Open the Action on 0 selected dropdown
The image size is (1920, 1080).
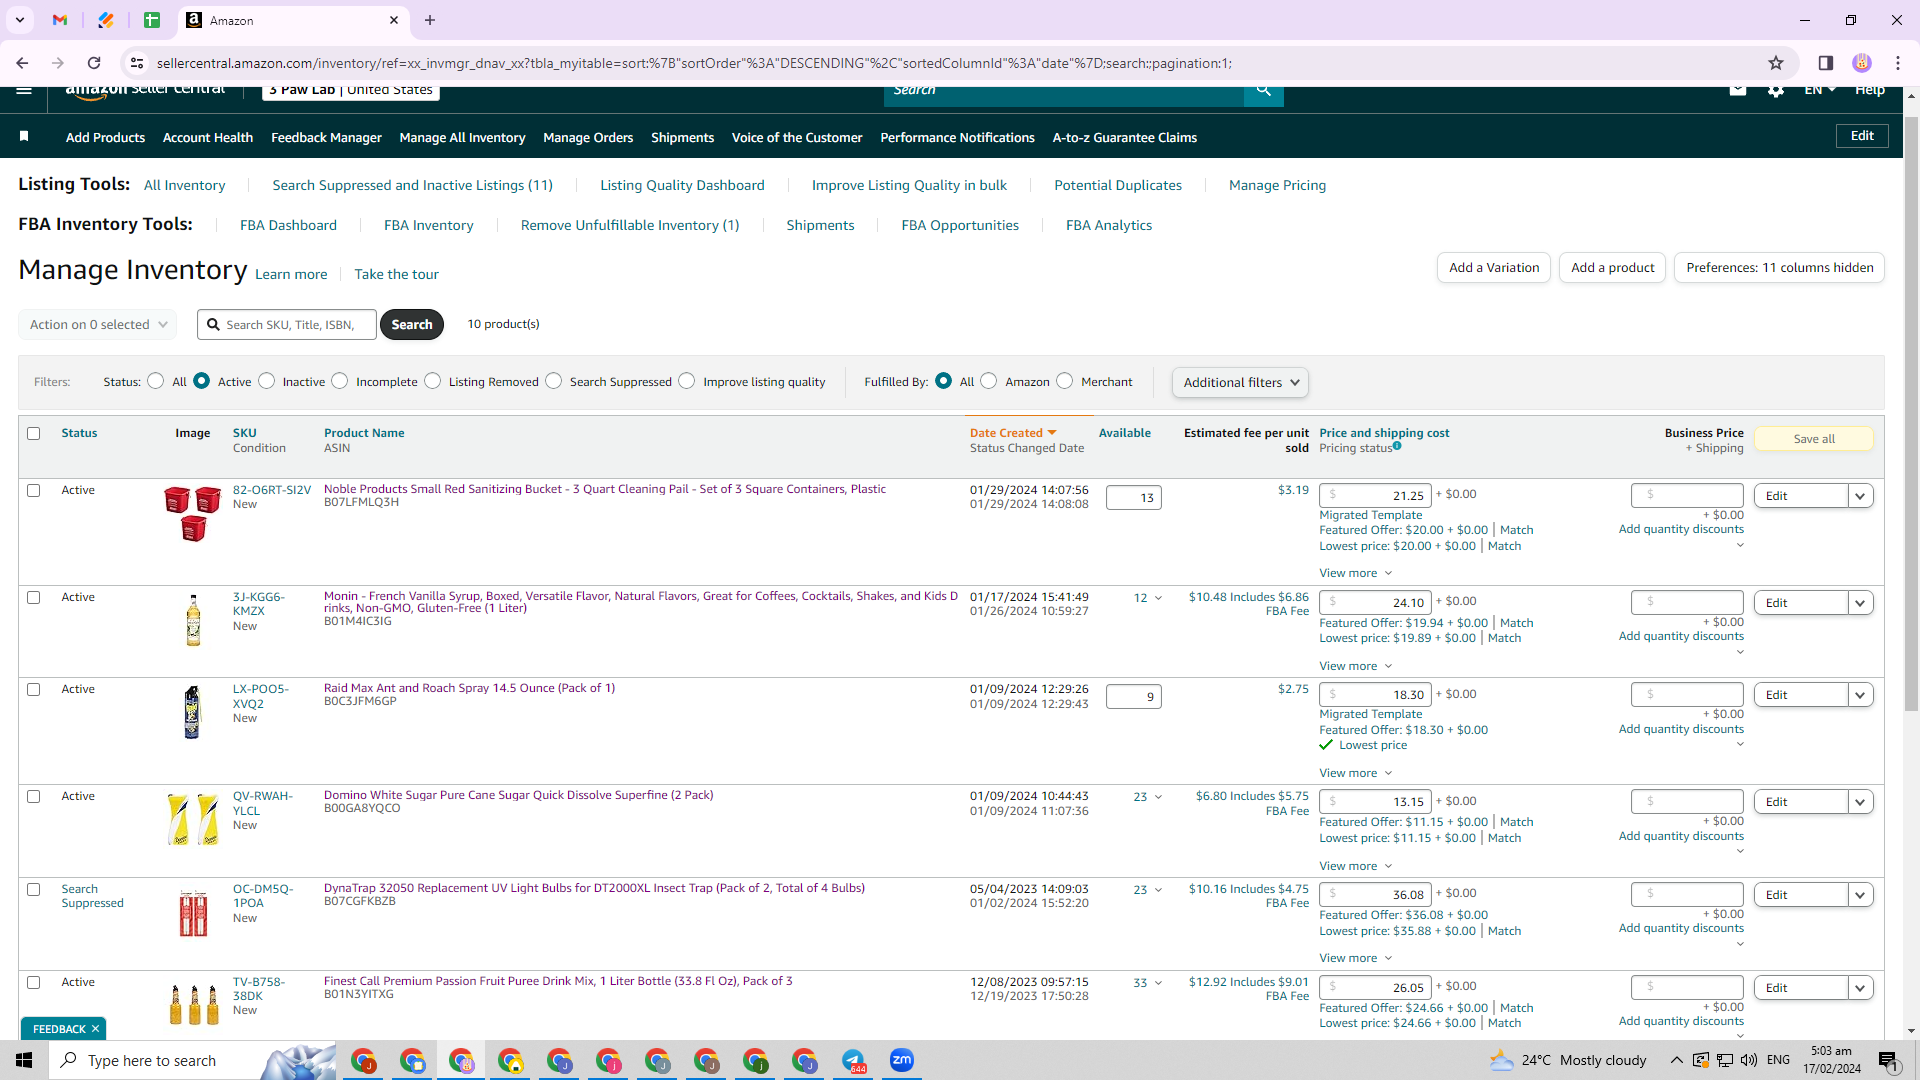pyautogui.click(x=98, y=325)
